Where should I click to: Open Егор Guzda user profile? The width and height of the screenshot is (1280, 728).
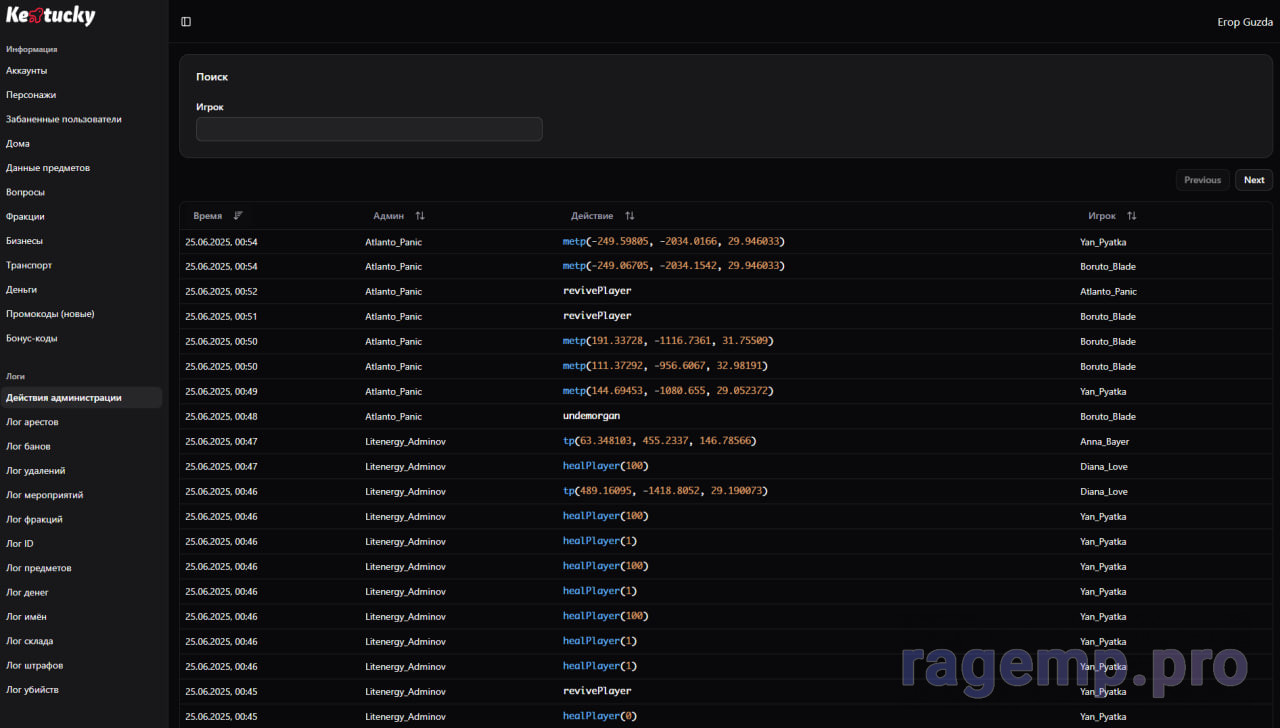(1245, 22)
